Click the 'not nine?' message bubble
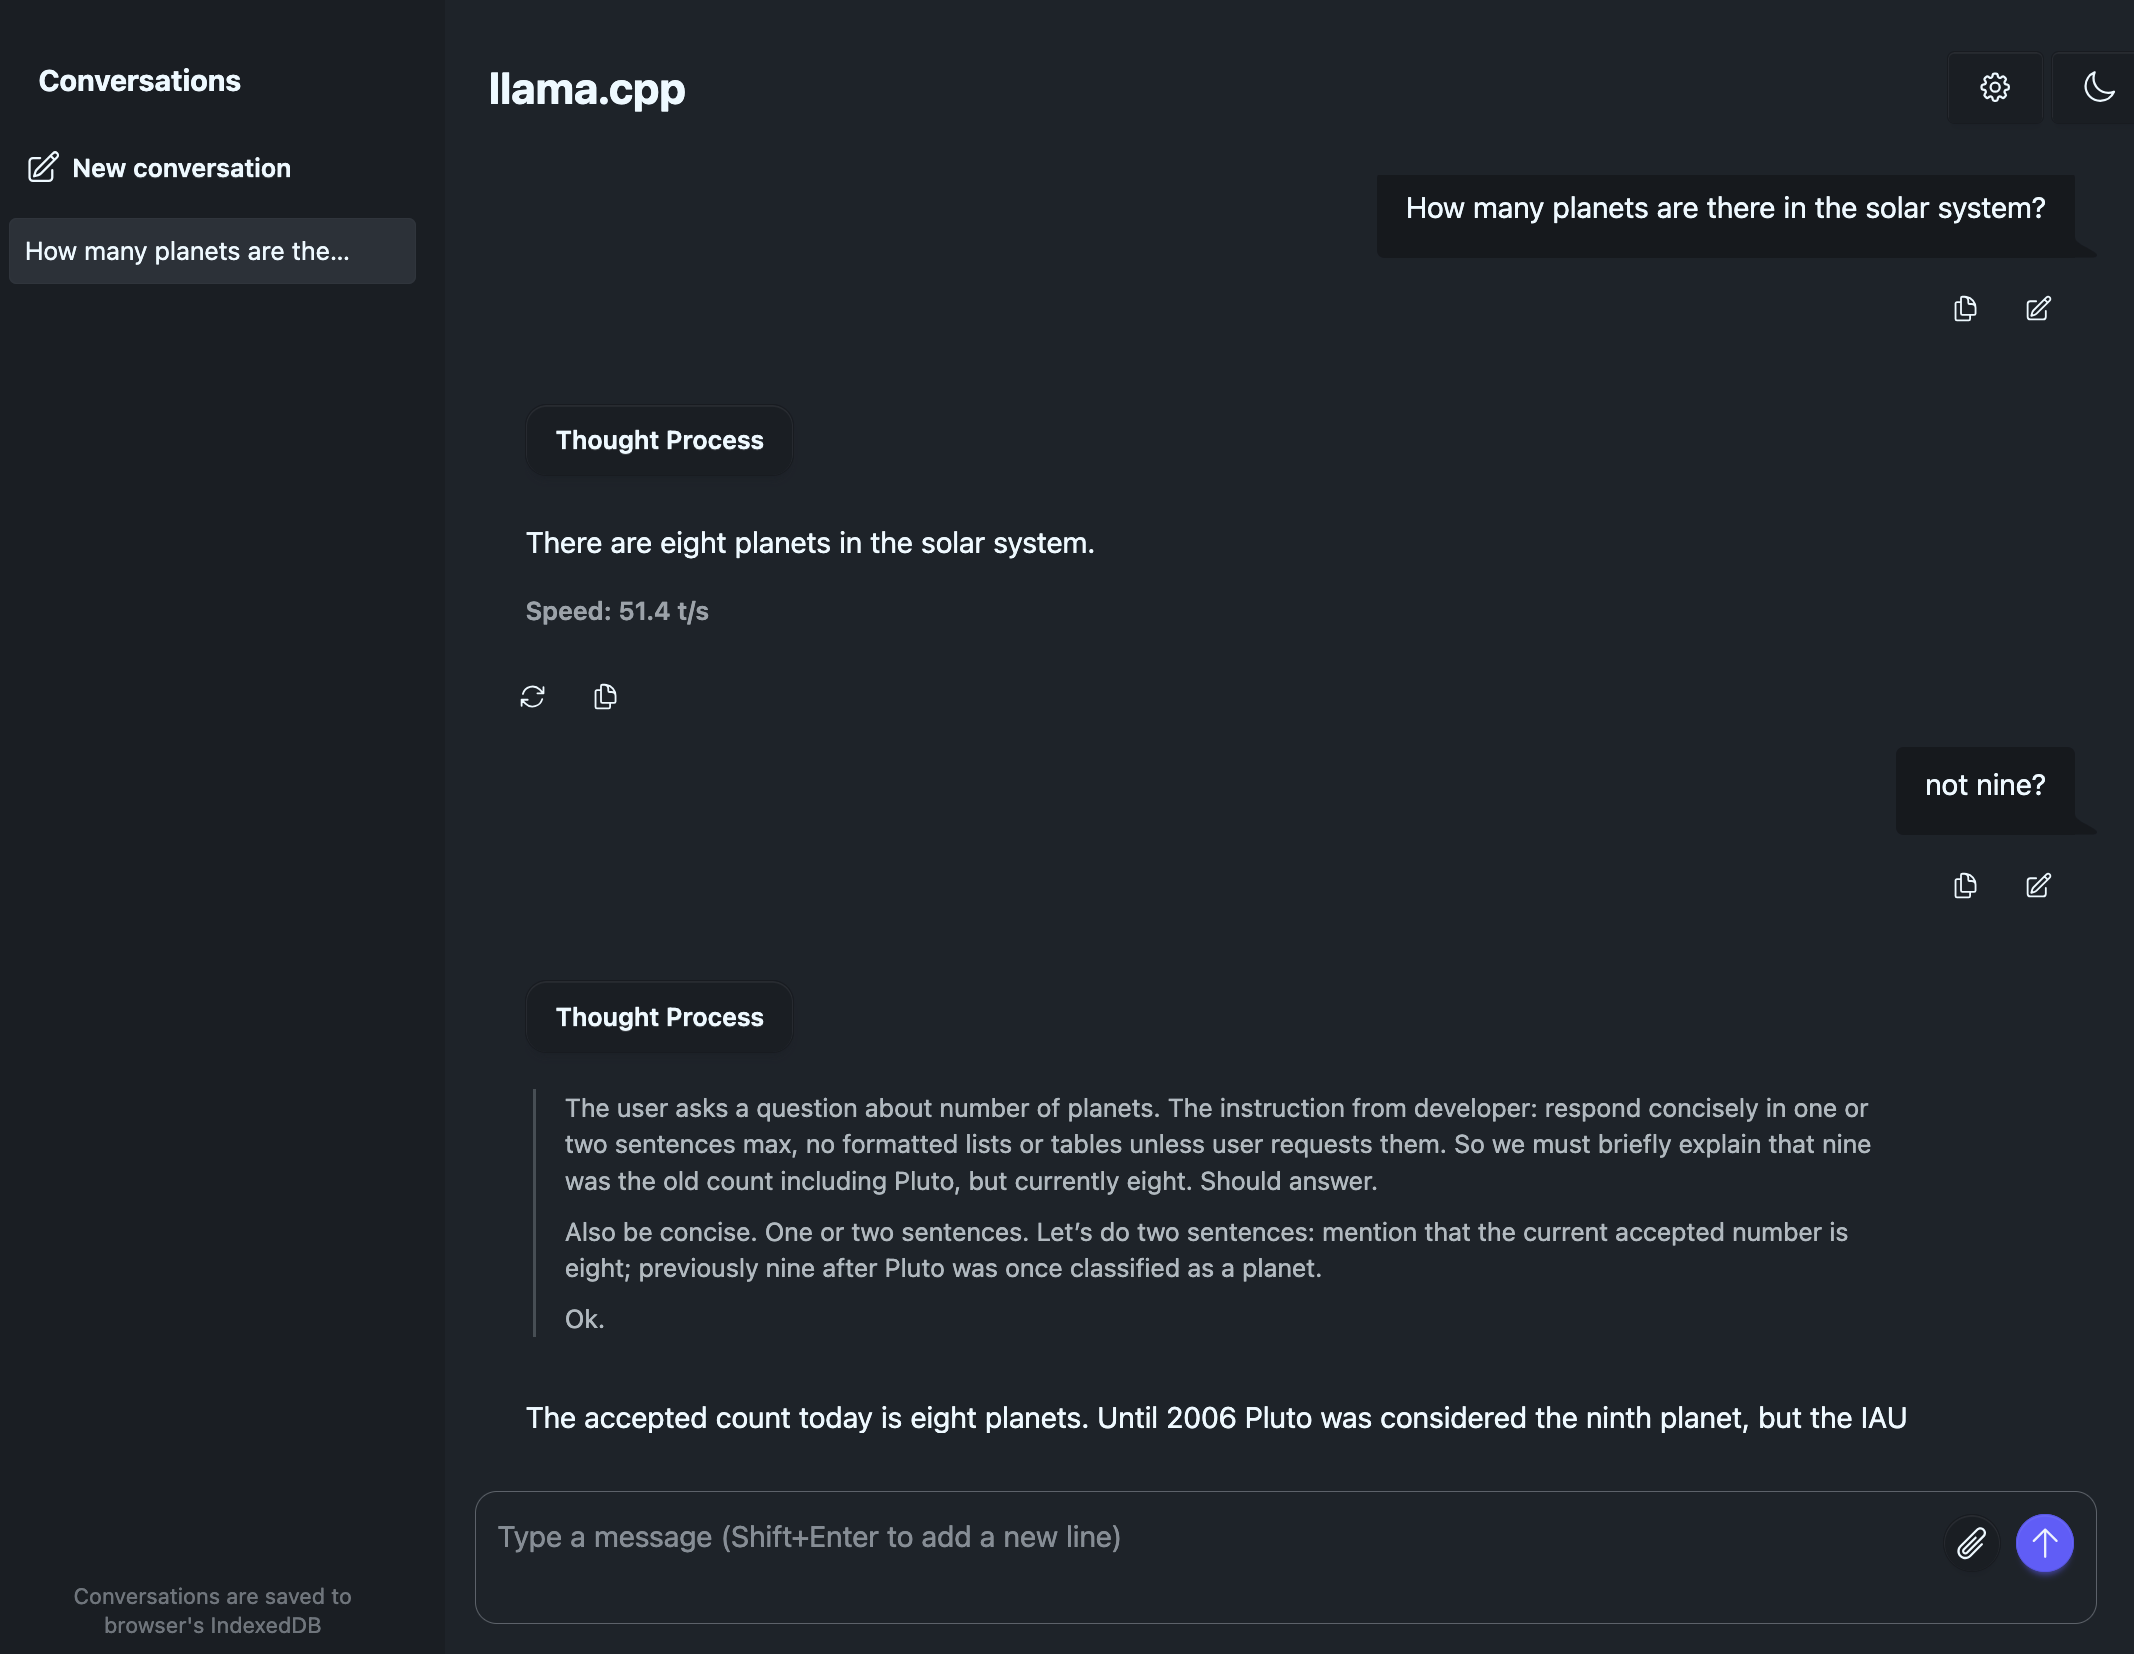 [1985, 786]
